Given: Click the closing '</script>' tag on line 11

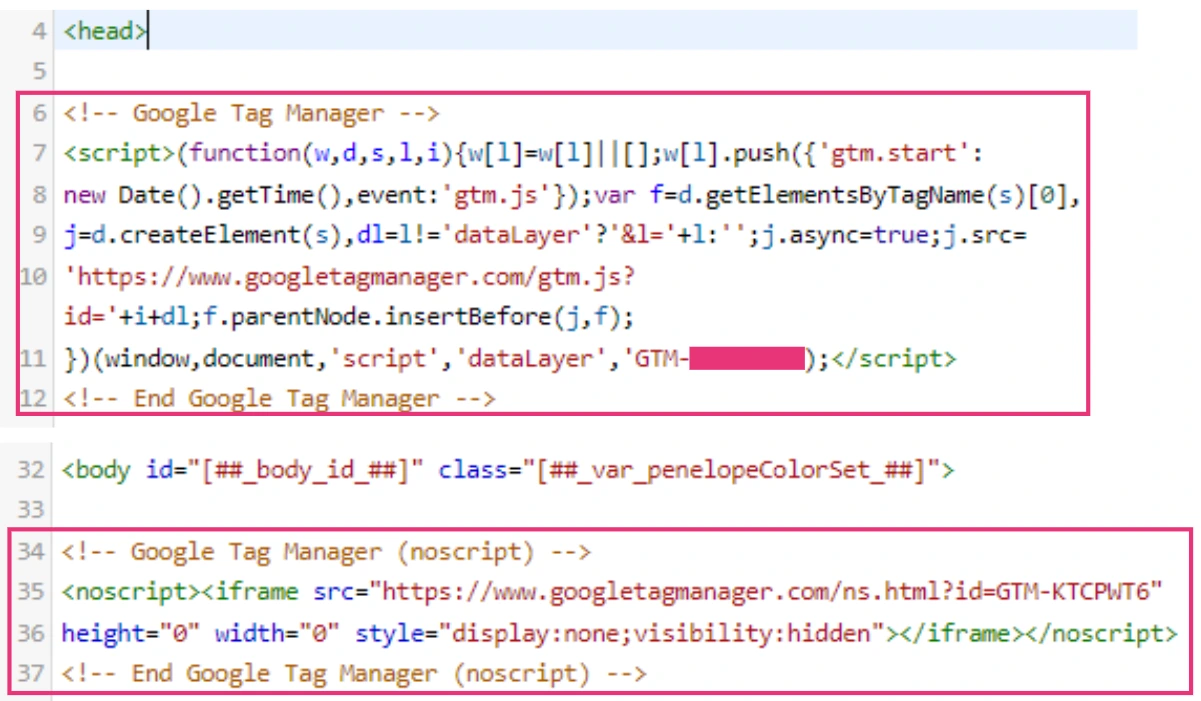Looking at the screenshot, I should click(x=893, y=358).
